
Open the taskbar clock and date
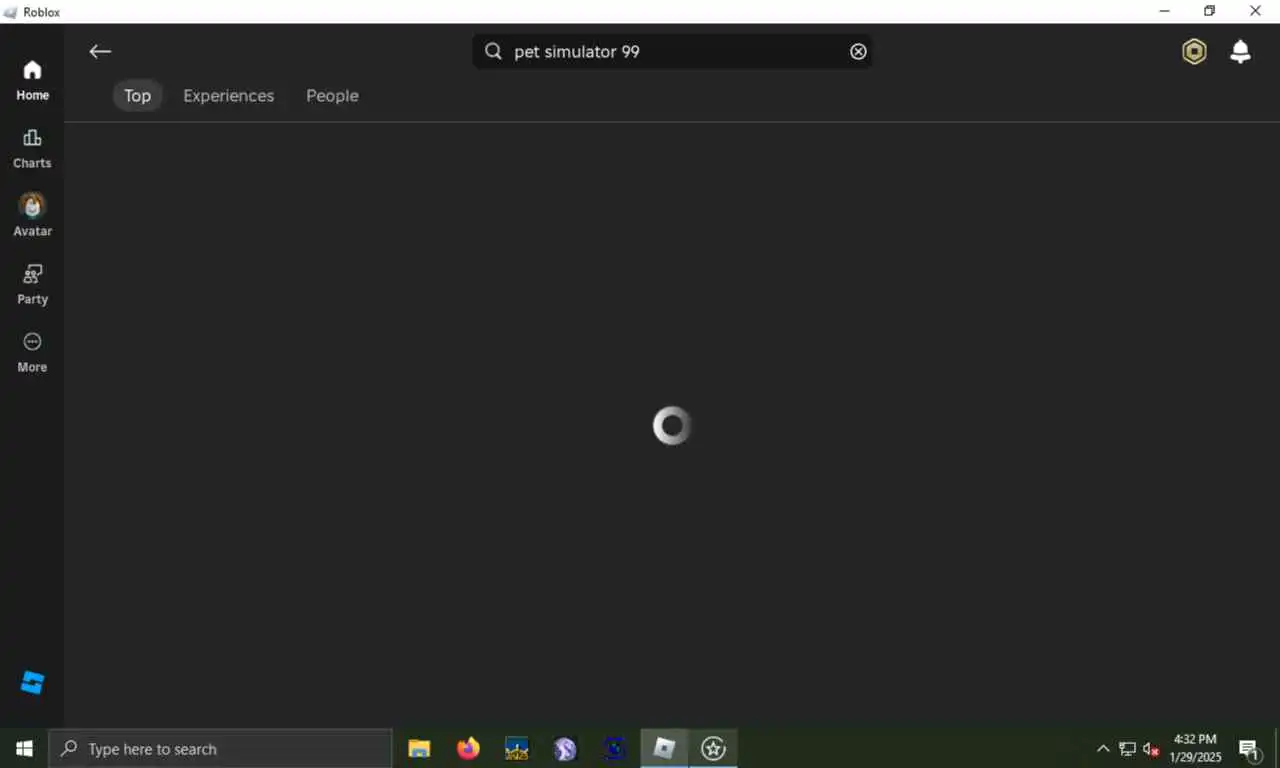1195,748
